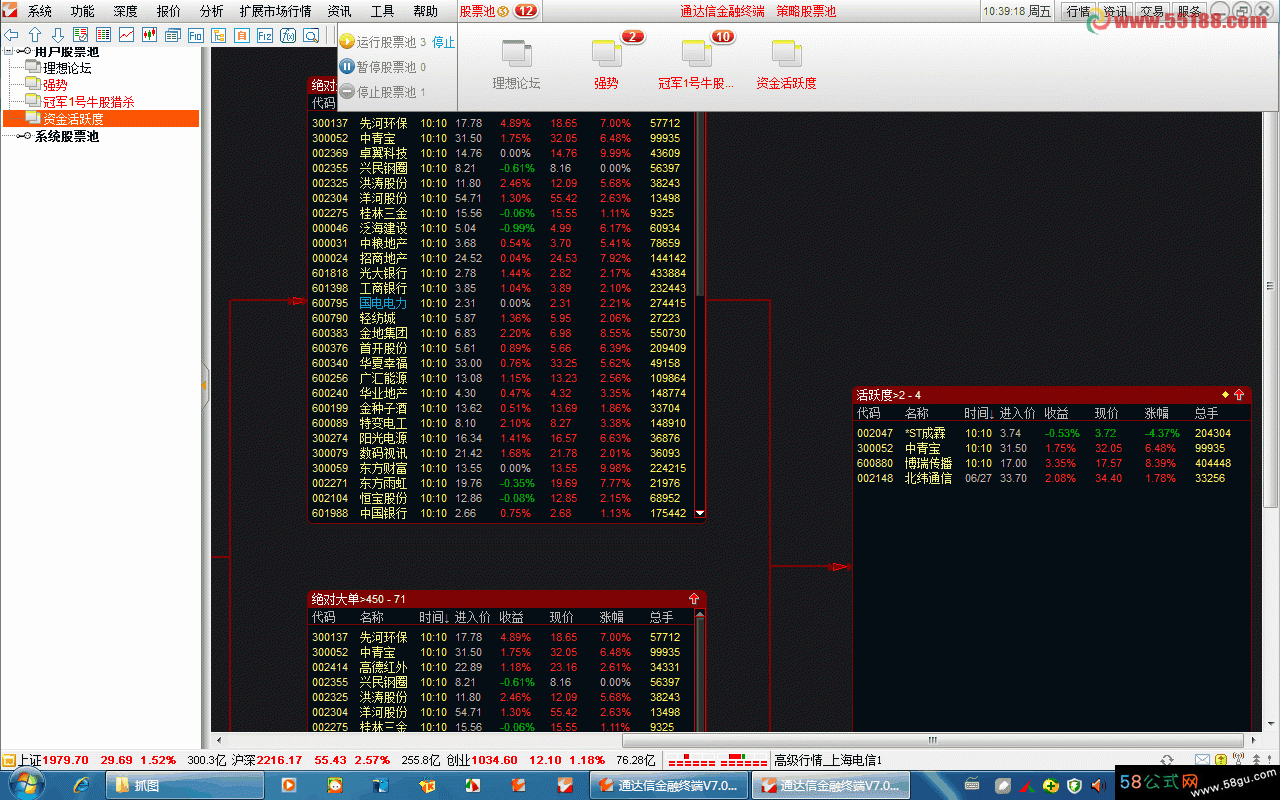Click the 停止 link beside 运行股票池
1280x800 pixels.
(443, 42)
